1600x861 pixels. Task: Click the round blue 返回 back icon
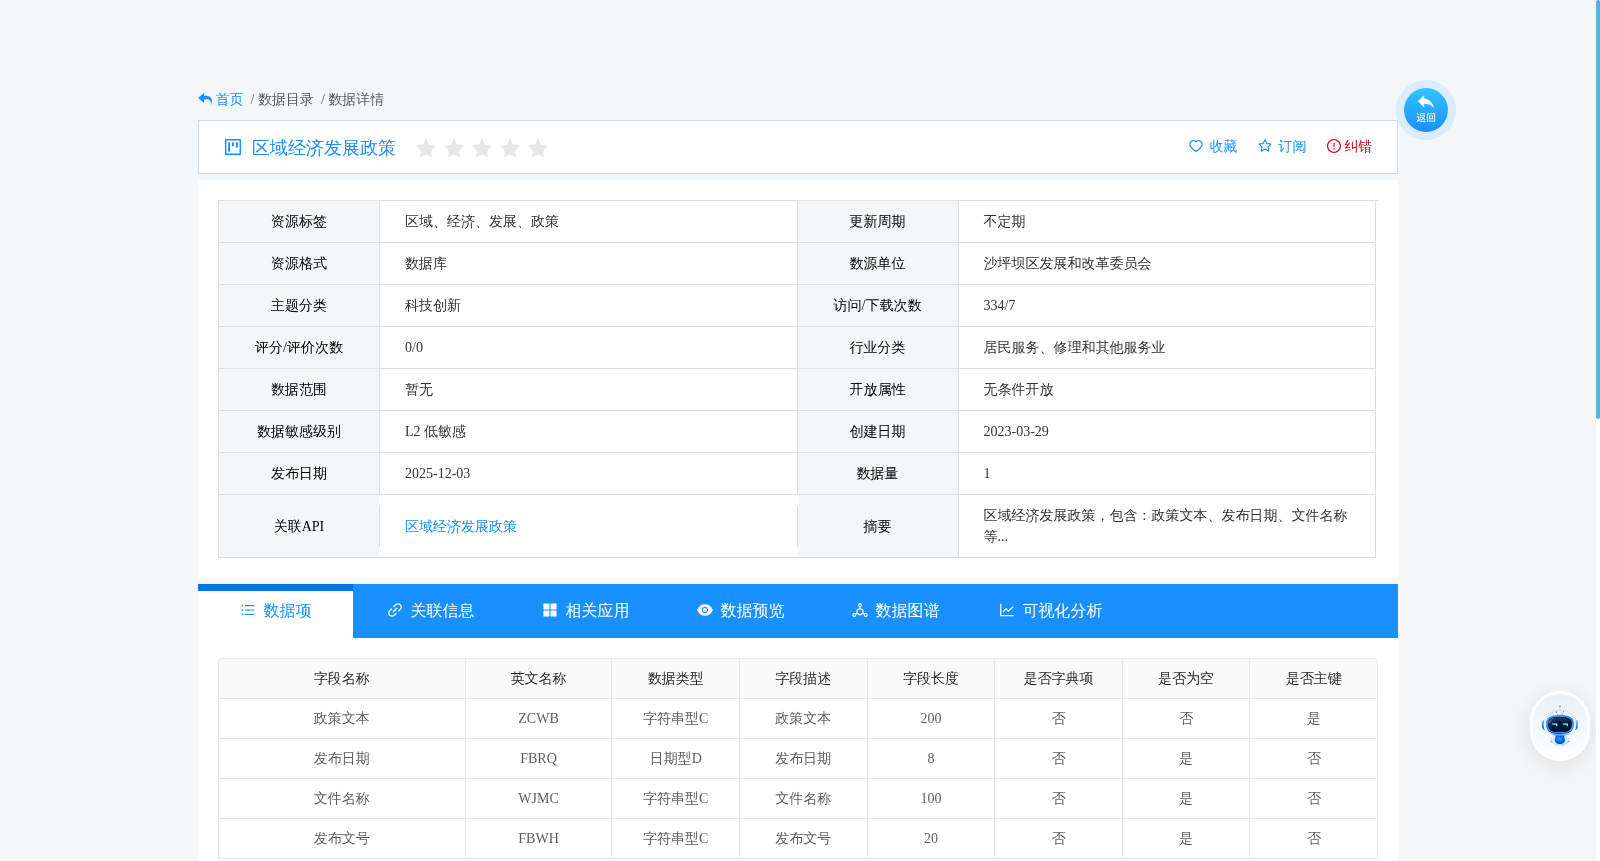1425,110
